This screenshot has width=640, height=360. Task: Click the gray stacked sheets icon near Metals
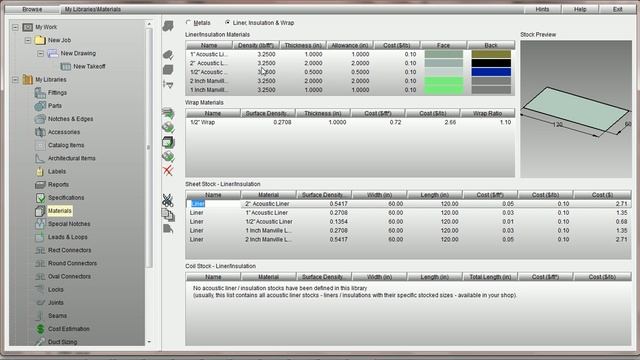(x=168, y=26)
